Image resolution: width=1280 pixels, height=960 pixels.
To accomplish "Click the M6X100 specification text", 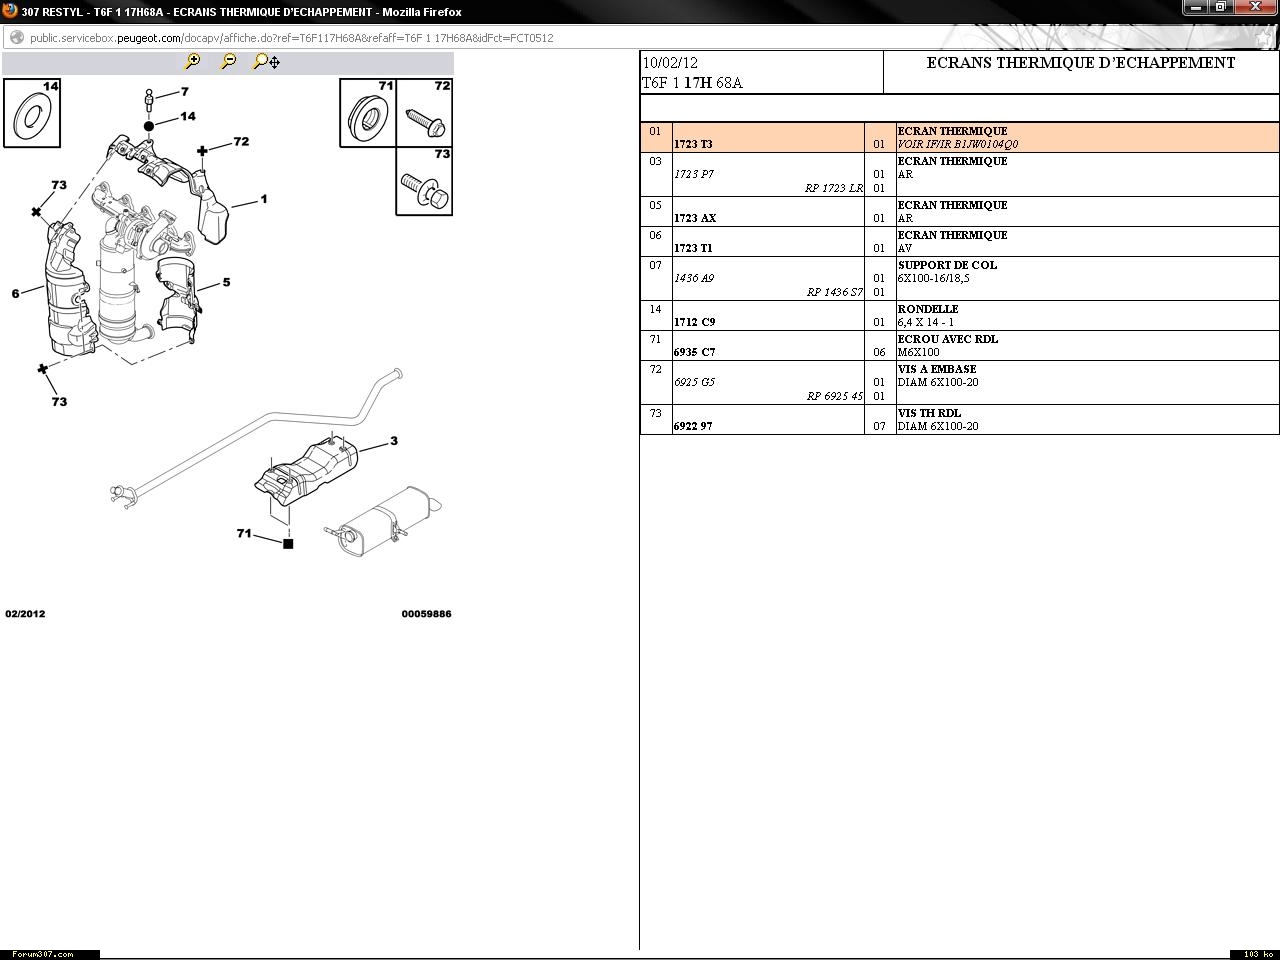I will tap(919, 352).
